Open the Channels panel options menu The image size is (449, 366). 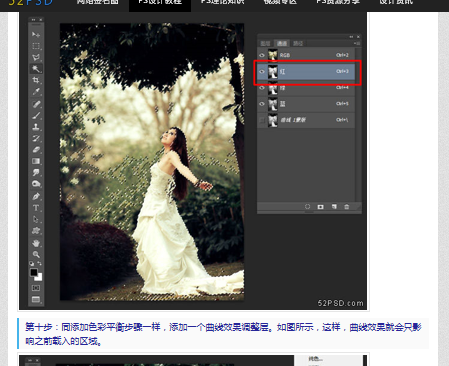pyautogui.click(x=357, y=43)
